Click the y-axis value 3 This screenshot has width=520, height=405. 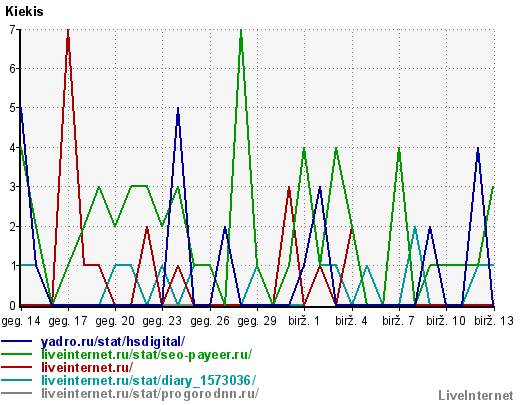tap(12, 187)
